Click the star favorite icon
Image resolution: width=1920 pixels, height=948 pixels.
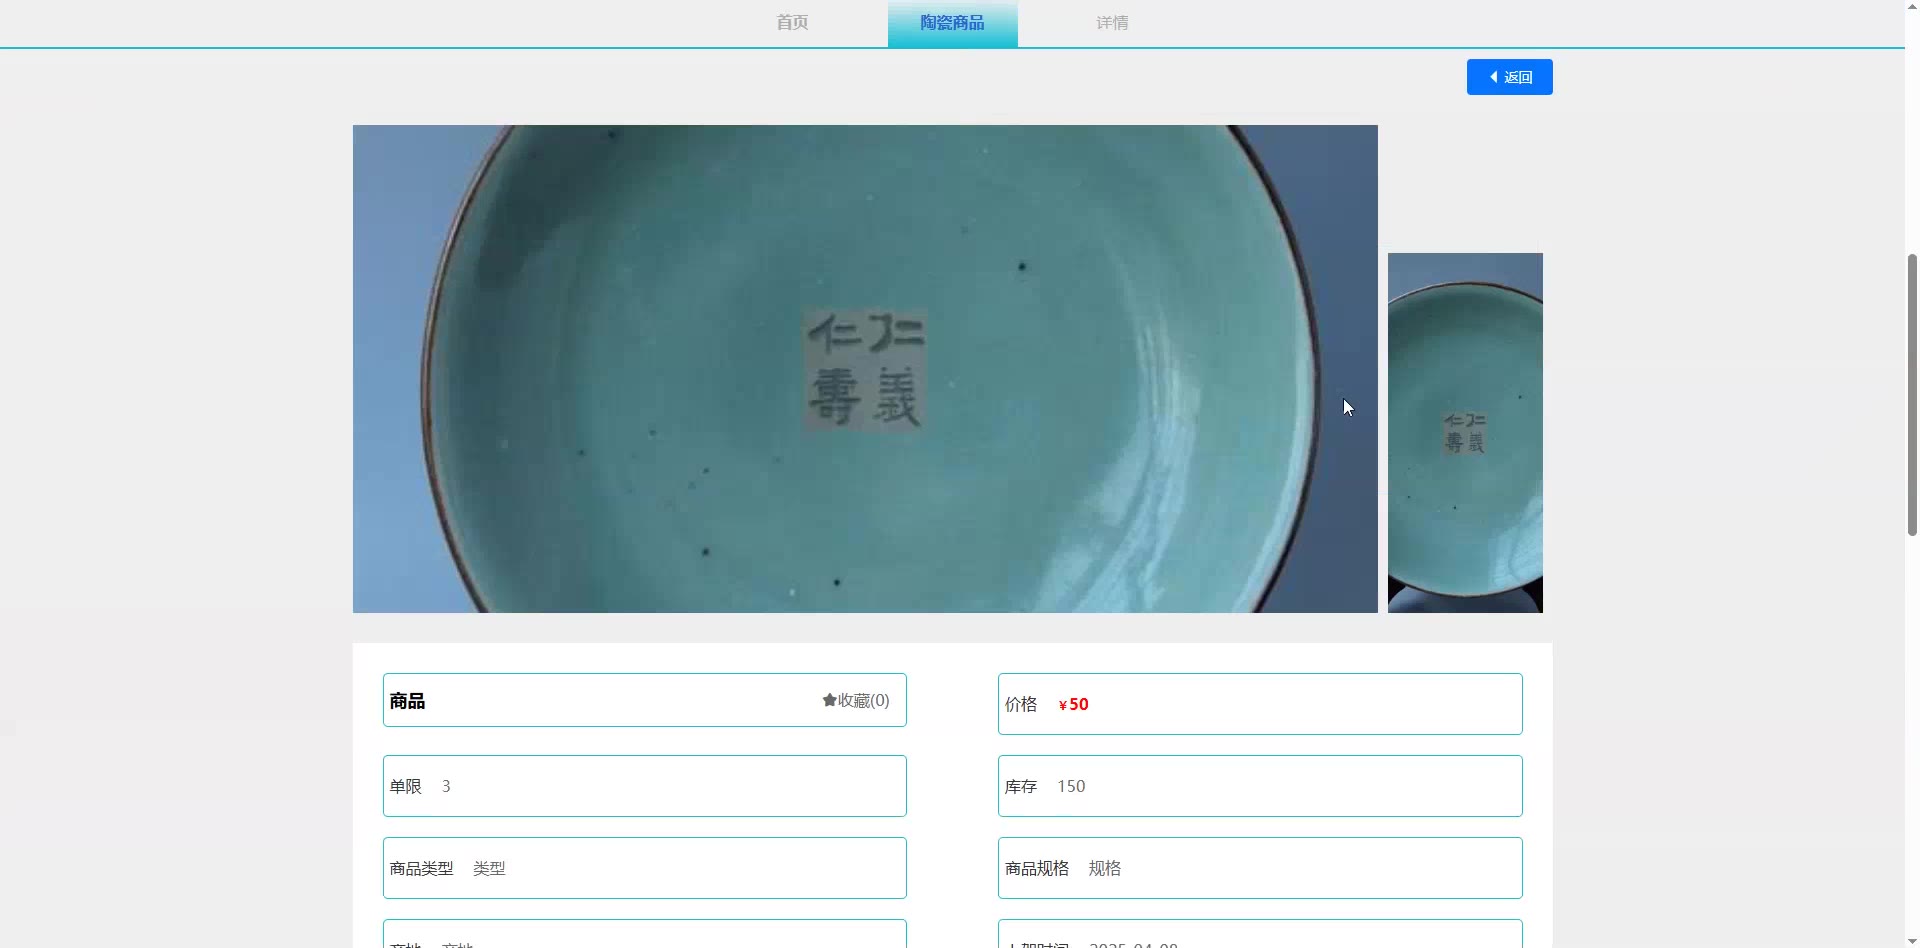click(x=829, y=700)
